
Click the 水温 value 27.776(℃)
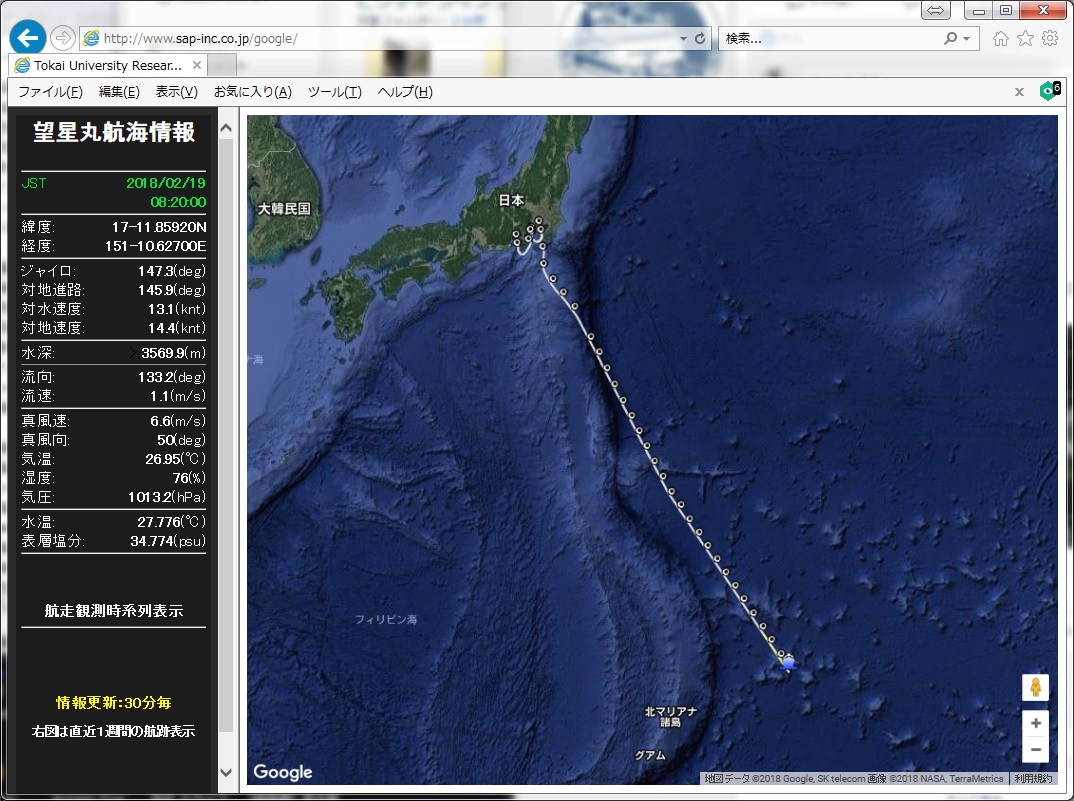point(171,521)
